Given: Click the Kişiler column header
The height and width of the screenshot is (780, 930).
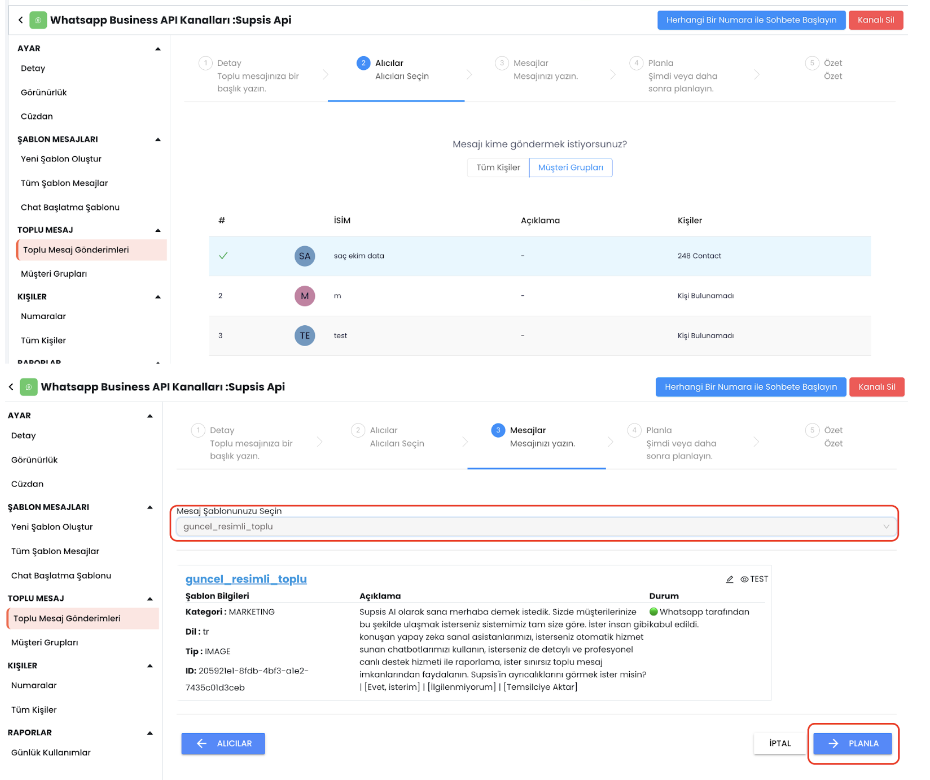Looking at the screenshot, I should click(690, 221).
